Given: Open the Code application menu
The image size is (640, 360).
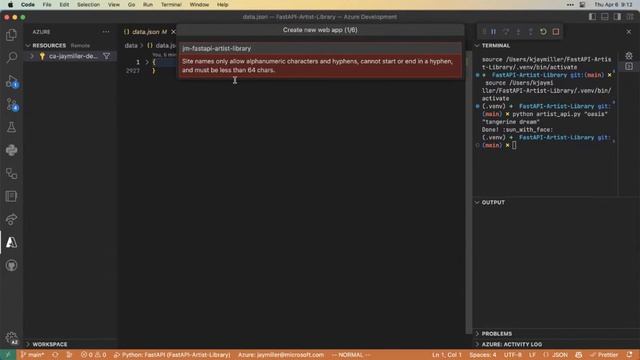Looking at the screenshot, I should [28, 4].
